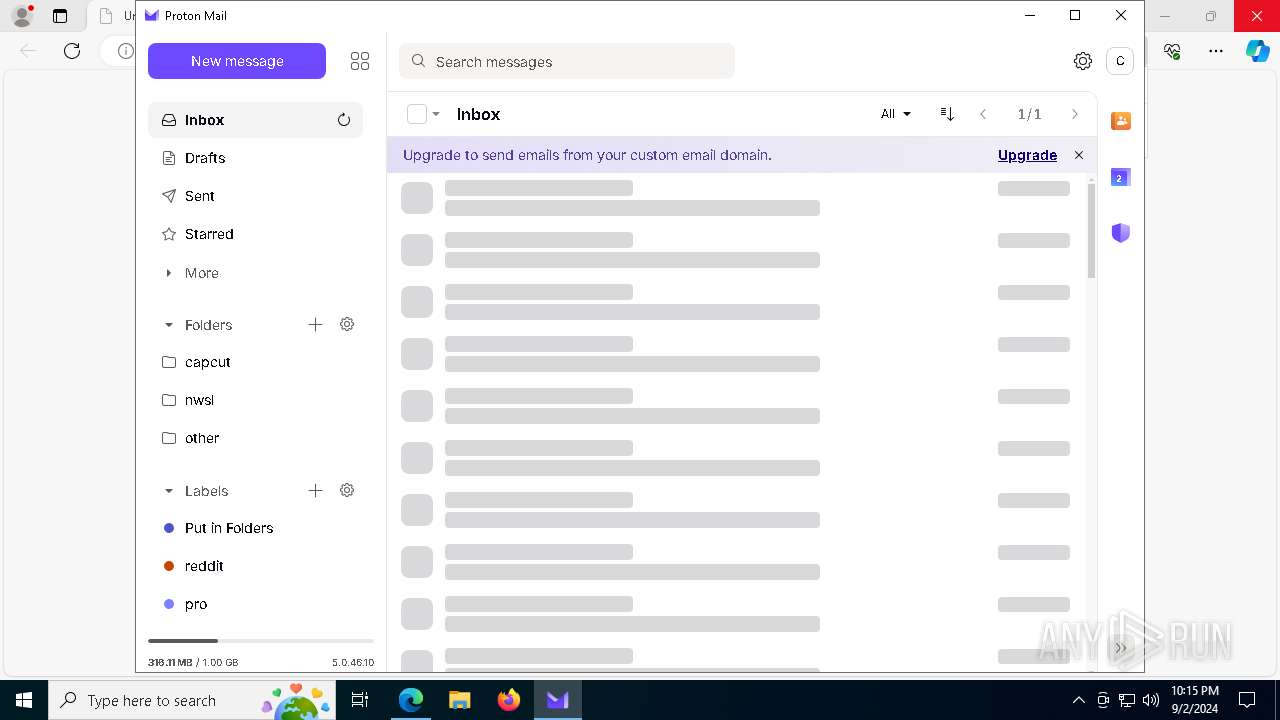
Task: Click the message list scrollbar
Action: tap(1091, 230)
